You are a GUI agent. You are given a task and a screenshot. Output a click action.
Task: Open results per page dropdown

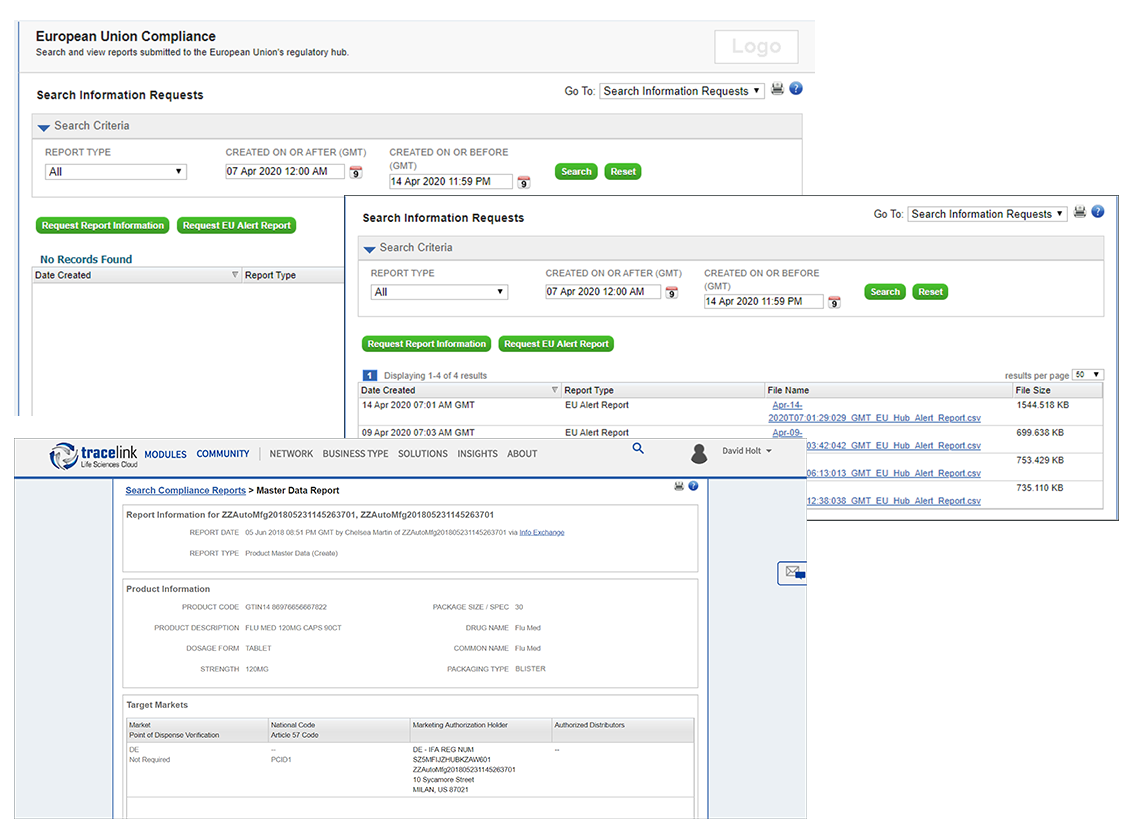1087,375
